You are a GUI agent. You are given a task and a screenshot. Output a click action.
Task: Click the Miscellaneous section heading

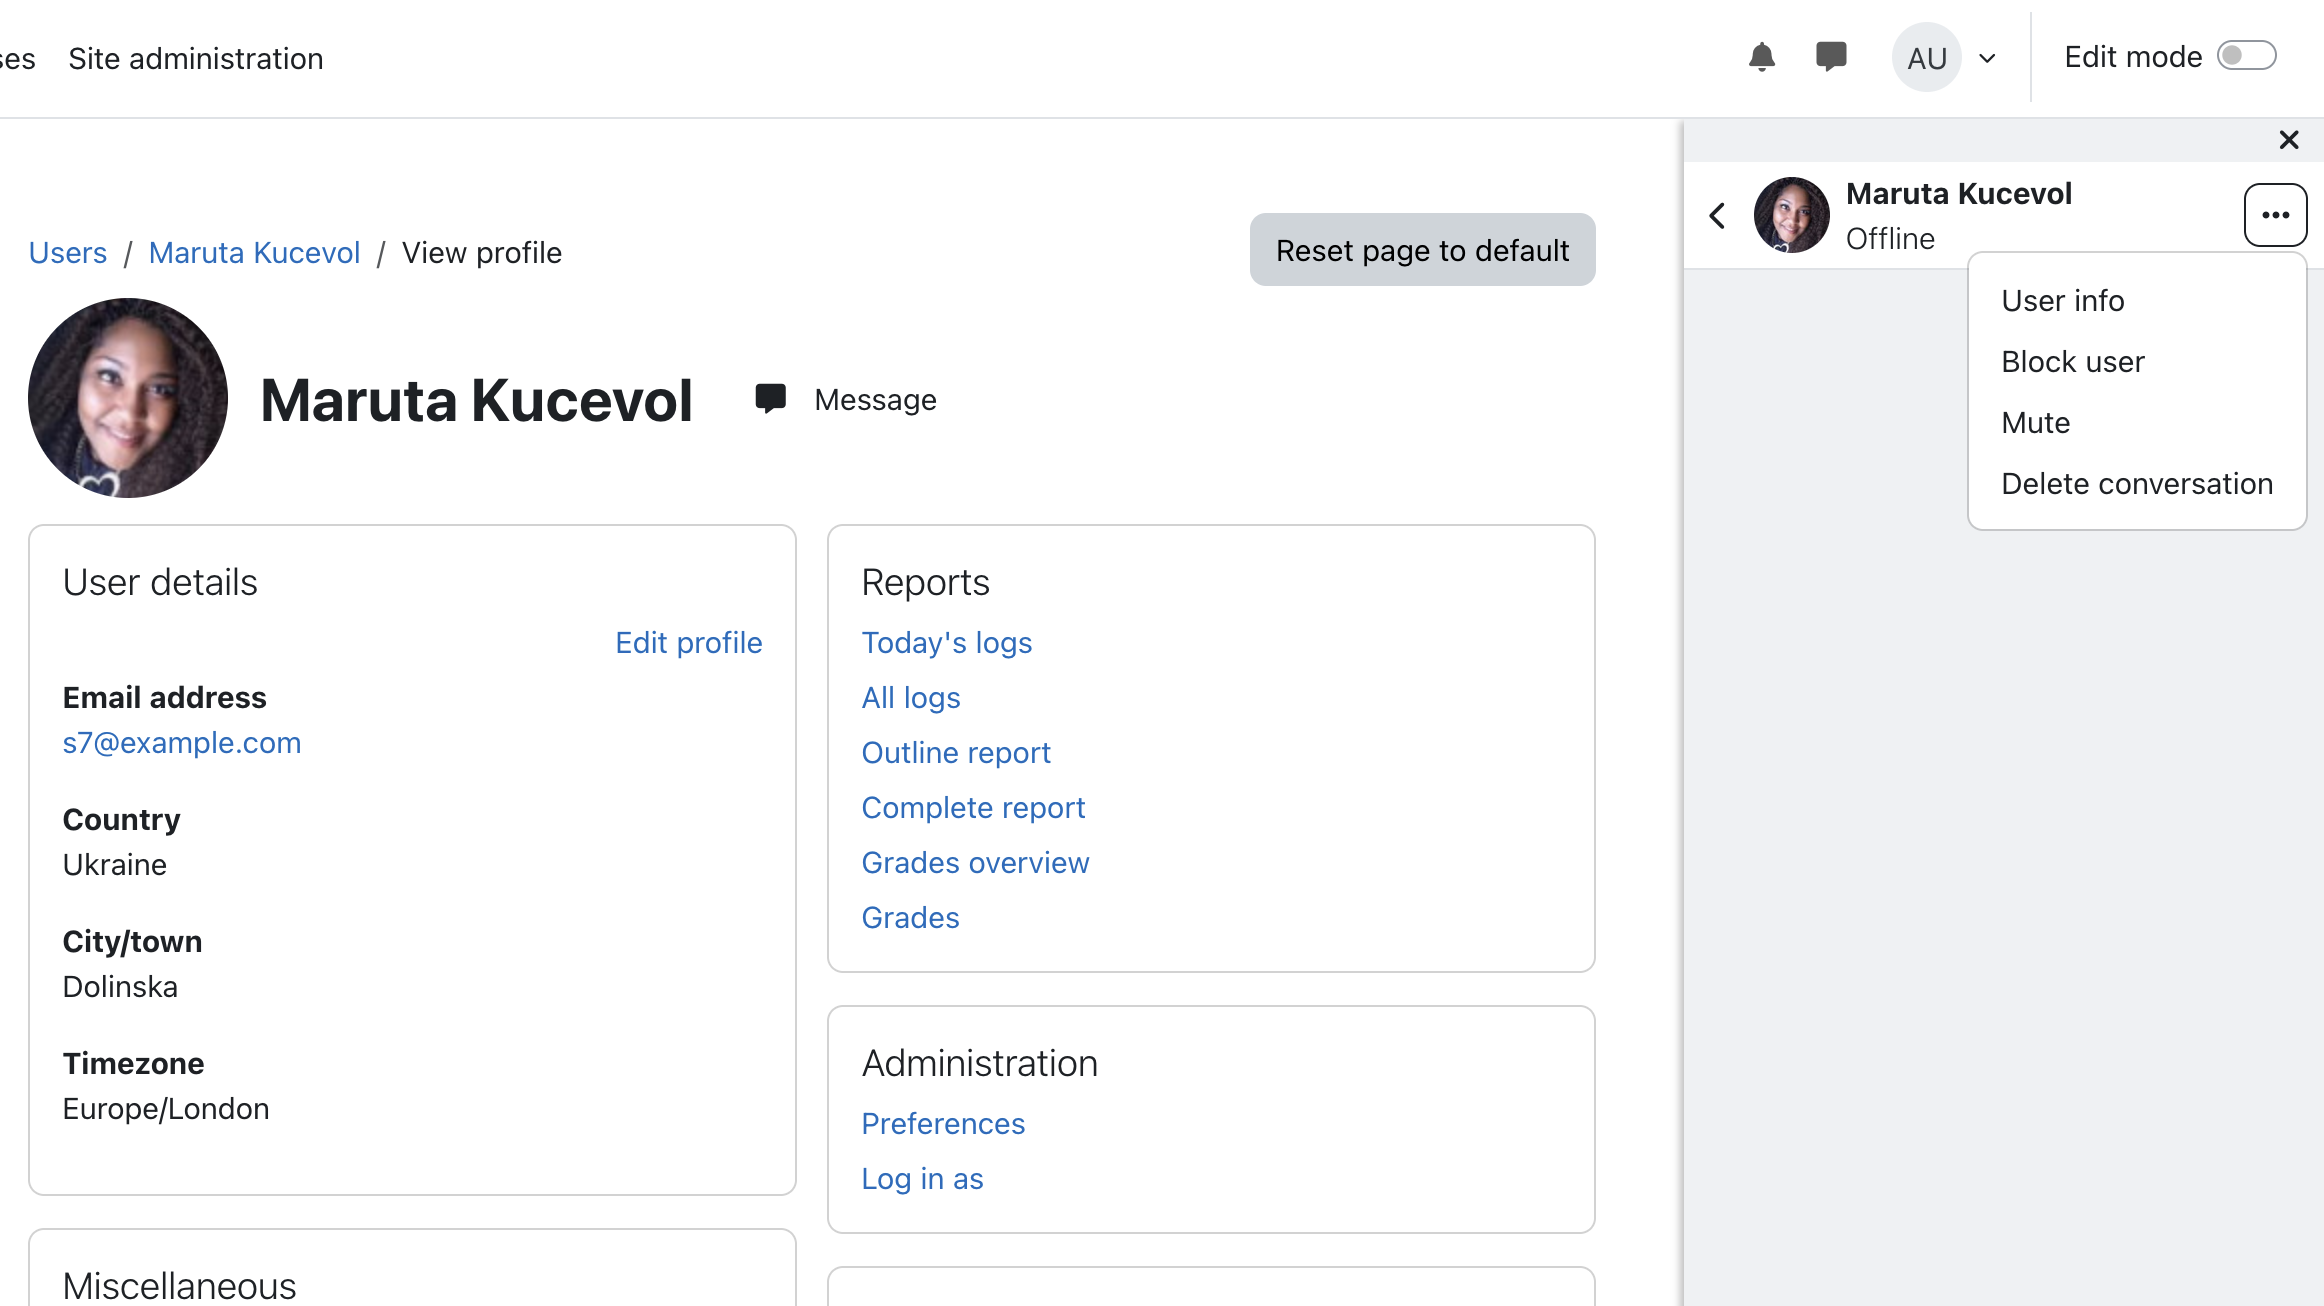pos(179,1286)
